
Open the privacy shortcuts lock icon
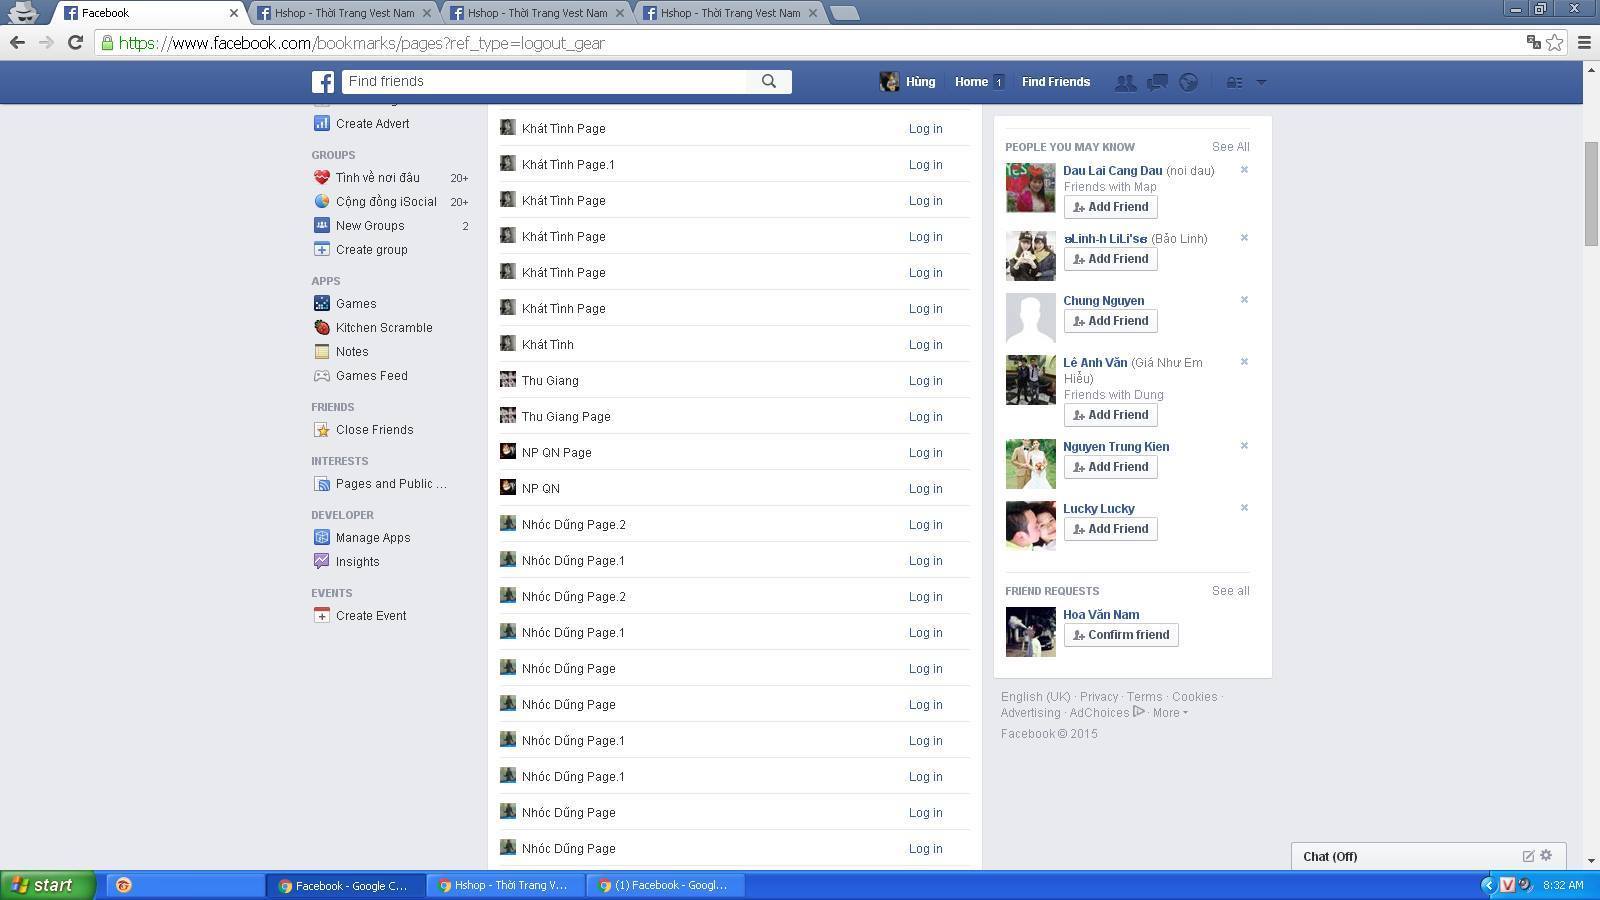(1235, 82)
